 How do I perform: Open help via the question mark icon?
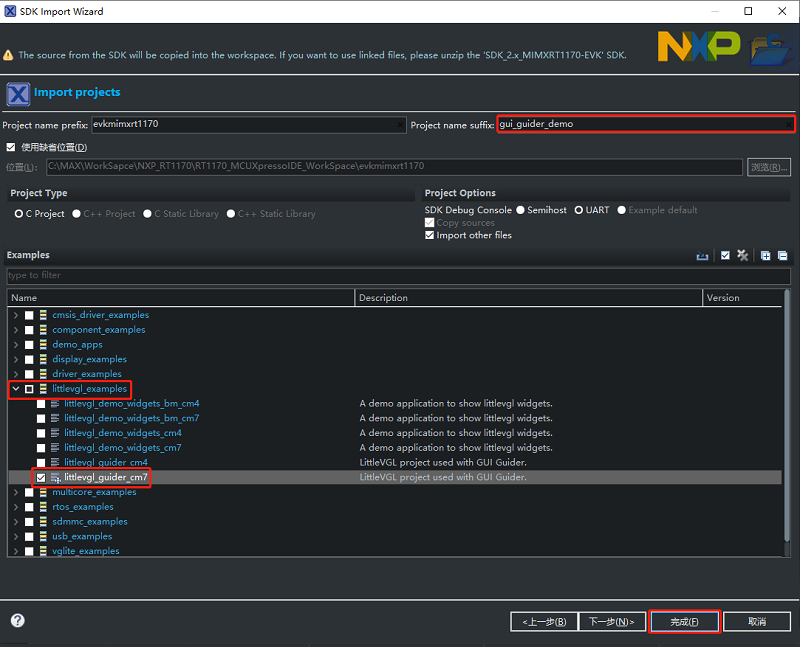tap(18, 620)
